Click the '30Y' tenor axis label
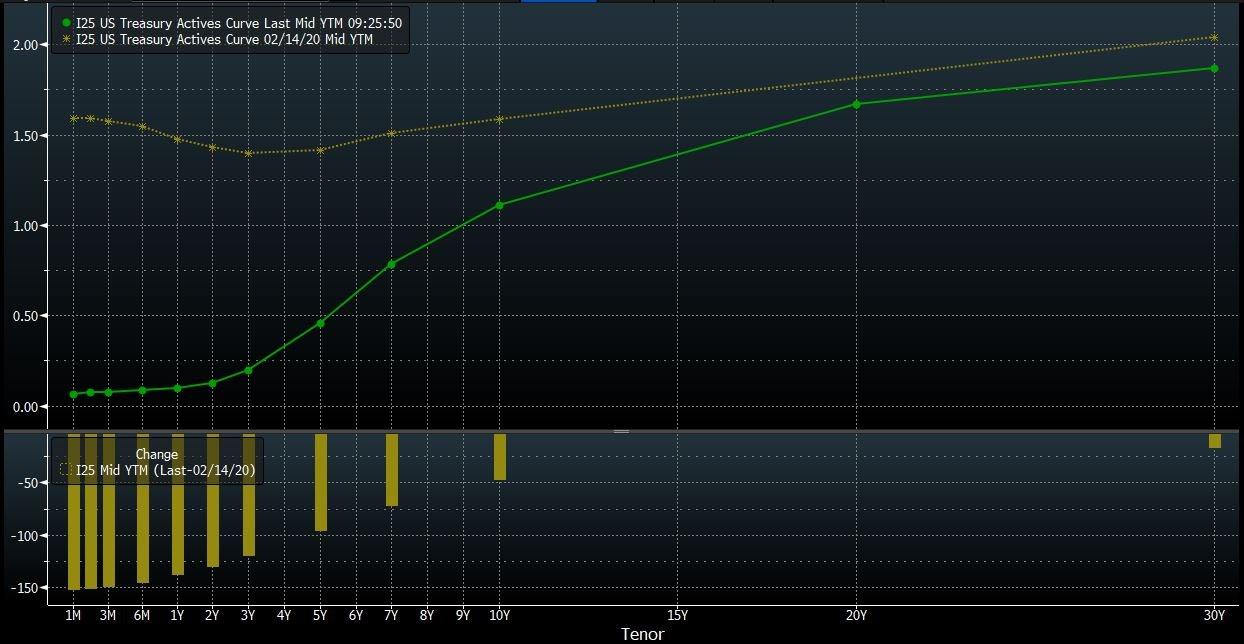1244x644 pixels. point(1214,615)
